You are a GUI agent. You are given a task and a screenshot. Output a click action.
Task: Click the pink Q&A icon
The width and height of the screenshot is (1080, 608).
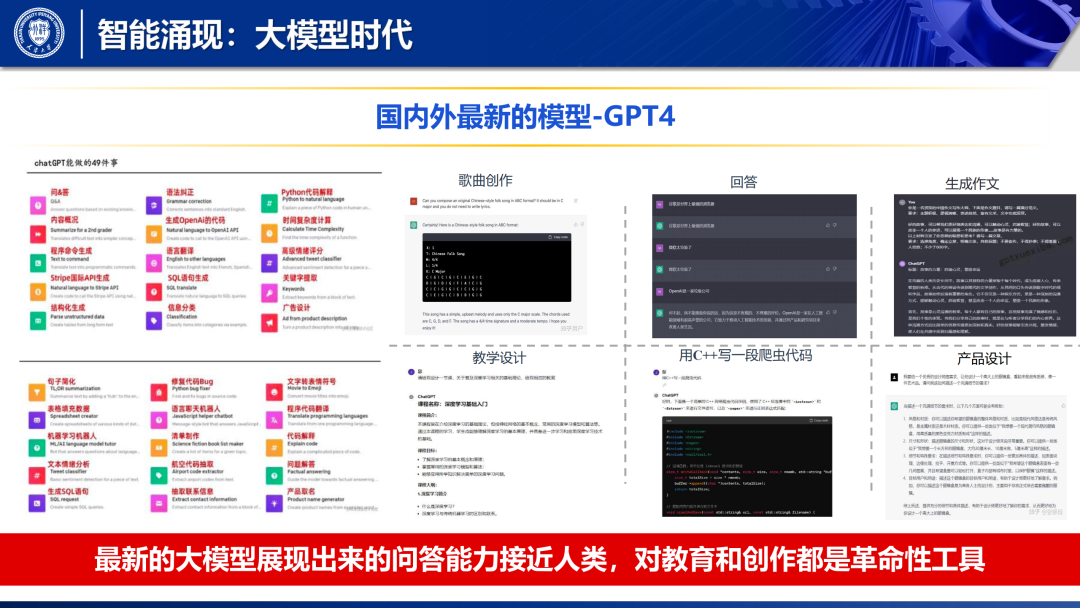click(x=38, y=205)
